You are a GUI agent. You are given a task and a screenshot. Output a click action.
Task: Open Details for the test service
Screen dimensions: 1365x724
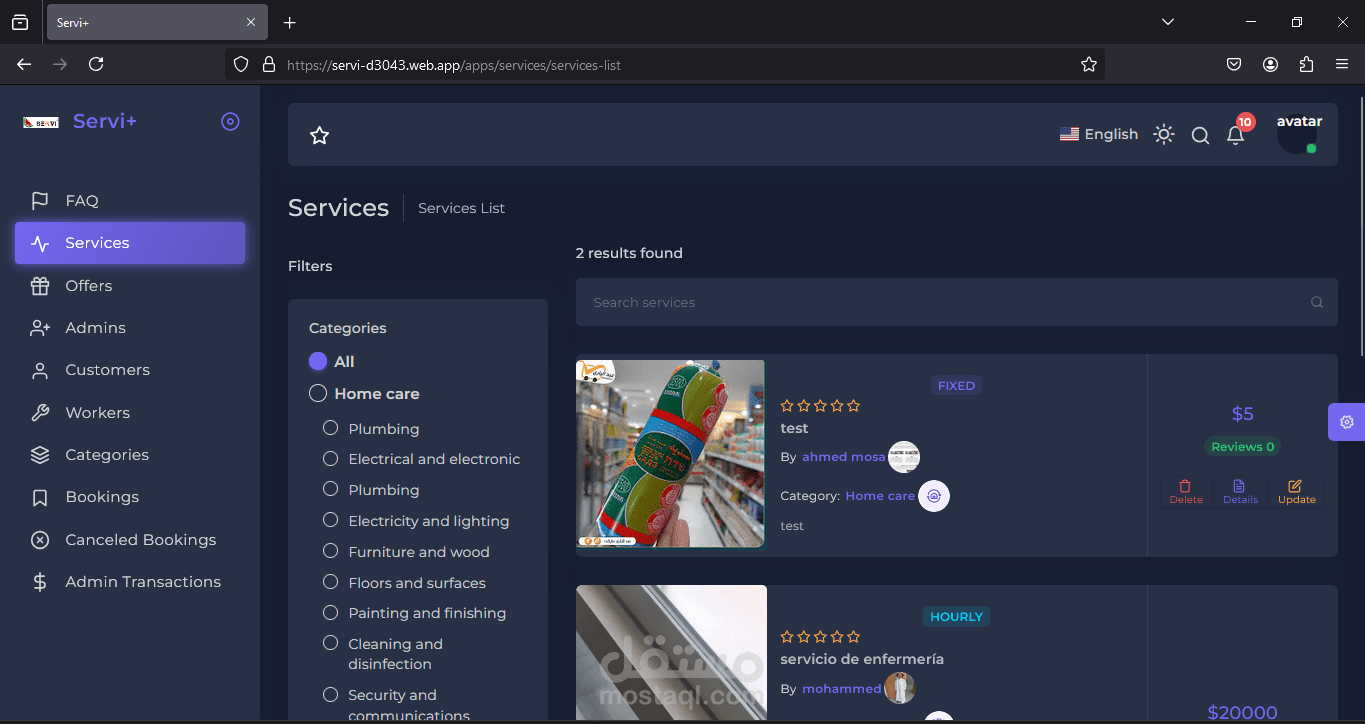pos(1240,491)
